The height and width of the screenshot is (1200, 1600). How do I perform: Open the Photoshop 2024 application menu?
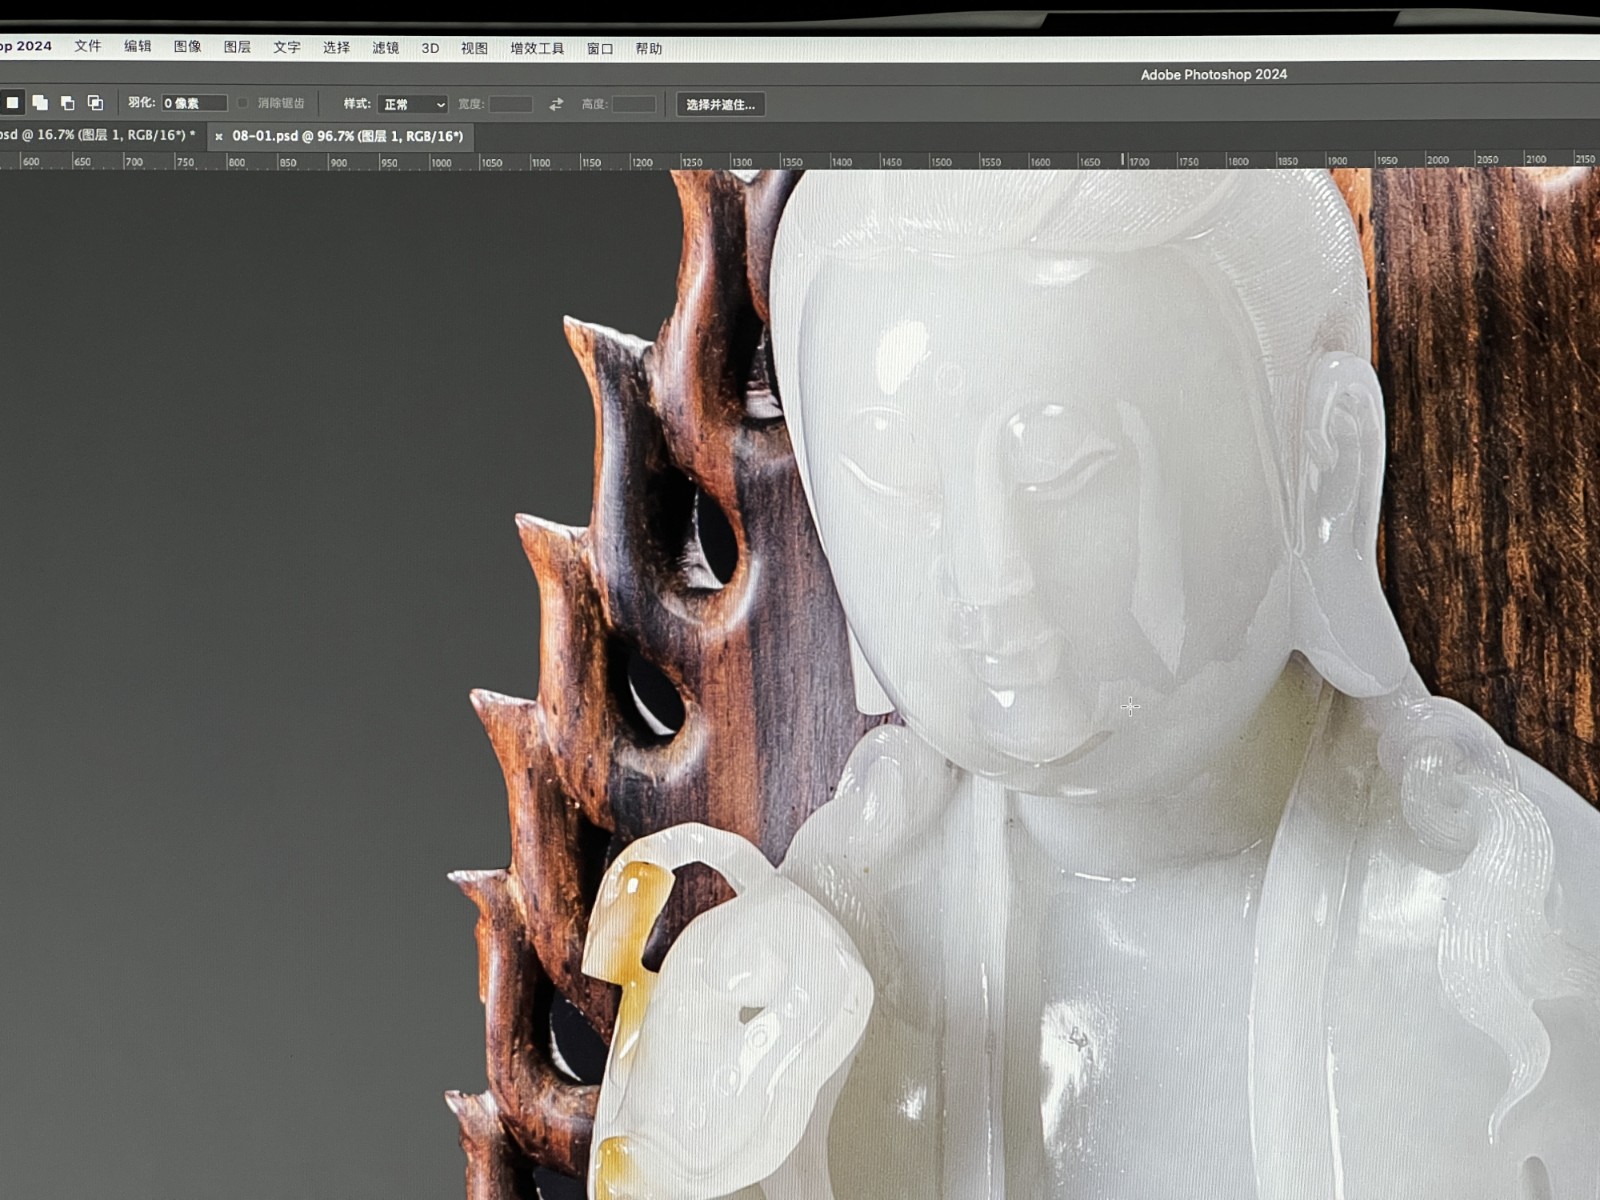coord(26,46)
